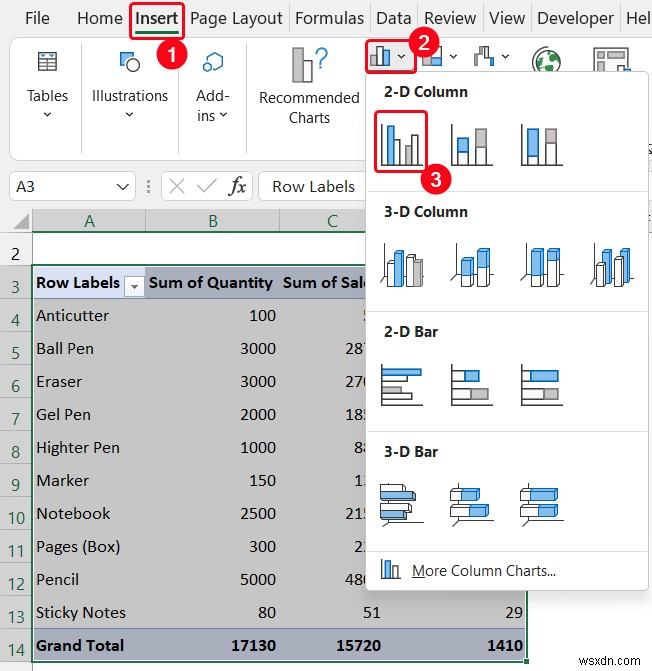The image size is (652, 671).
Task: Confirm formula entry with checkmark icon
Action: pyautogui.click(x=207, y=187)
